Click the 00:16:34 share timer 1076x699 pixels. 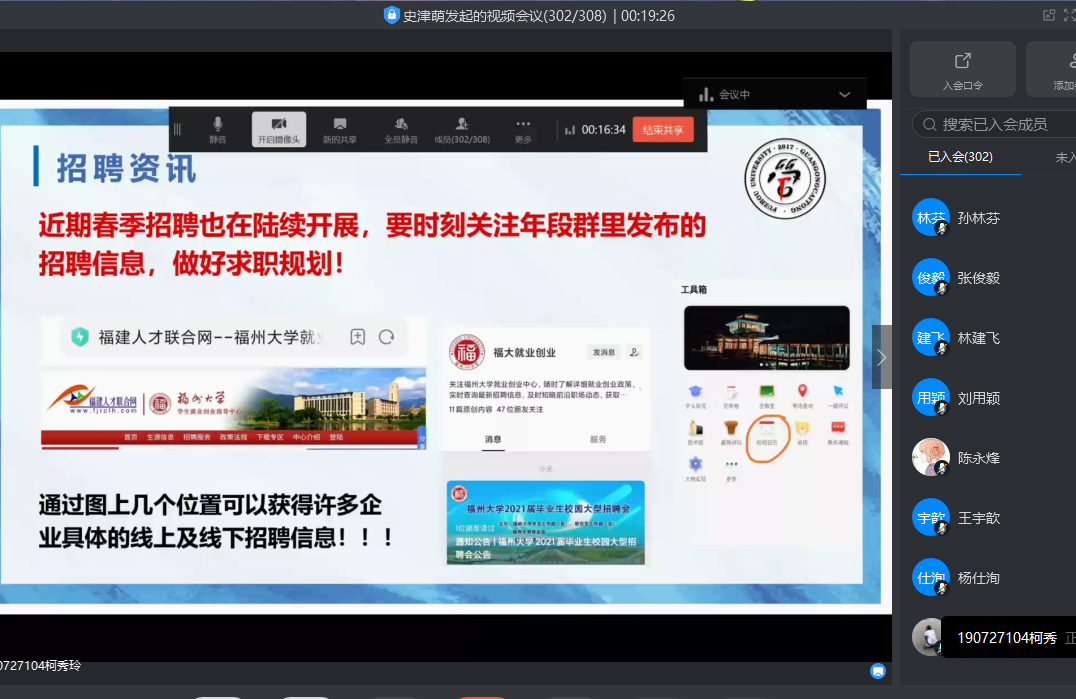[x=604, y=130]
